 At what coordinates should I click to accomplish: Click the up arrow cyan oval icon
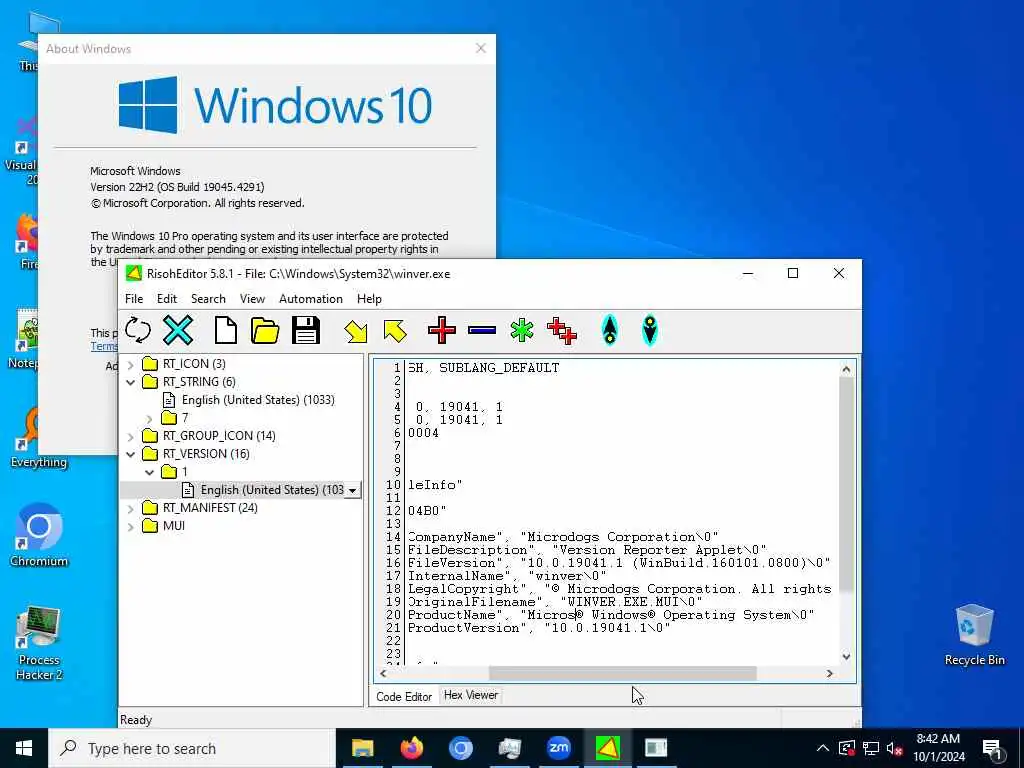[x=609, y=330]
